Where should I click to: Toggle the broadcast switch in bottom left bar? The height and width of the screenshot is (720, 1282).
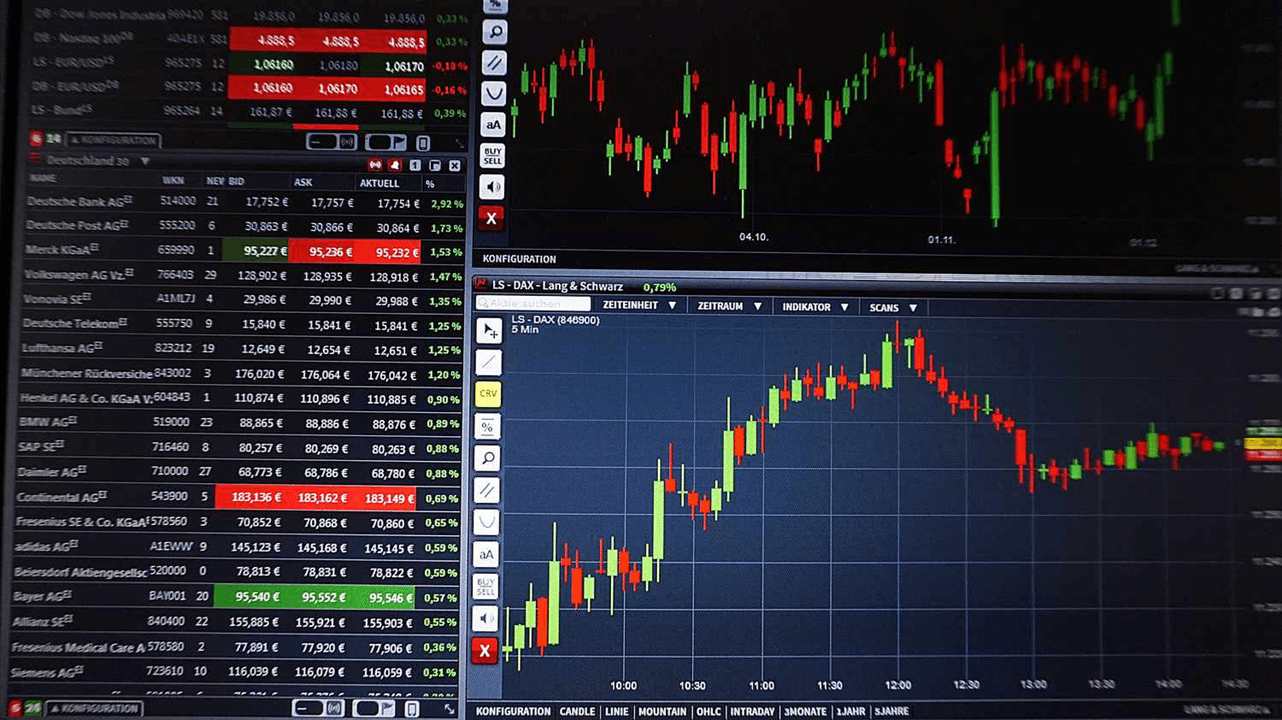coord(318,708)
